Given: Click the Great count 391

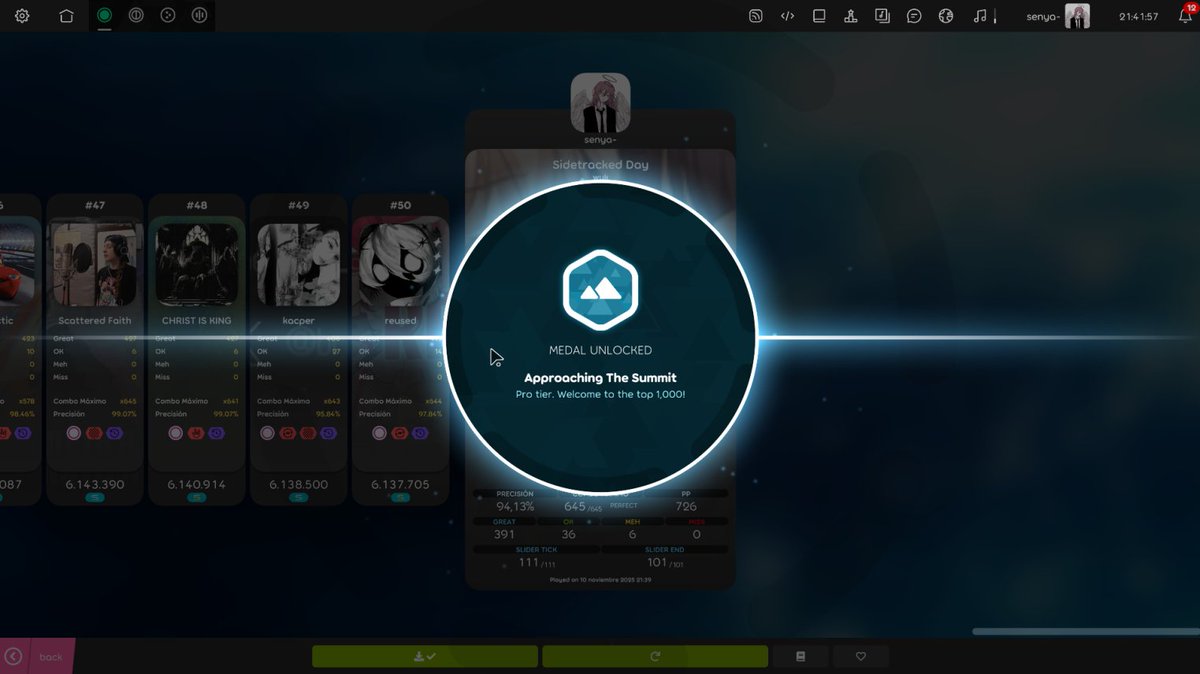Looking at the screenshot, I should 505,534.
